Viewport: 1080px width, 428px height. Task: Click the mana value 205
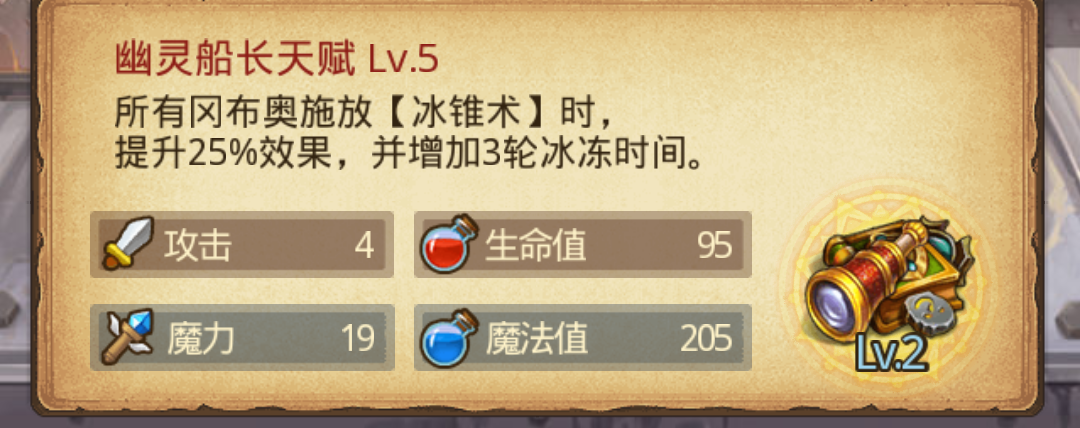click(x=706, y=338)
